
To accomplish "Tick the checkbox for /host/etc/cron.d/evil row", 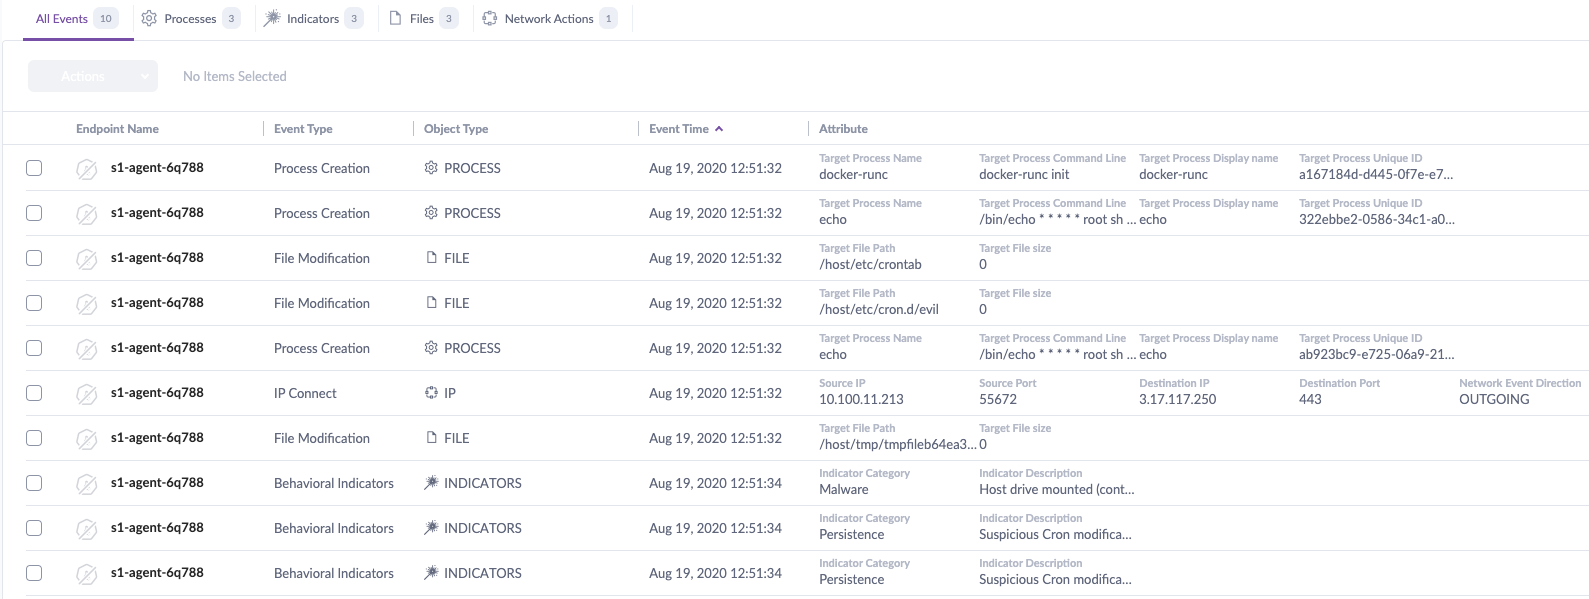I will click(34, 303).
